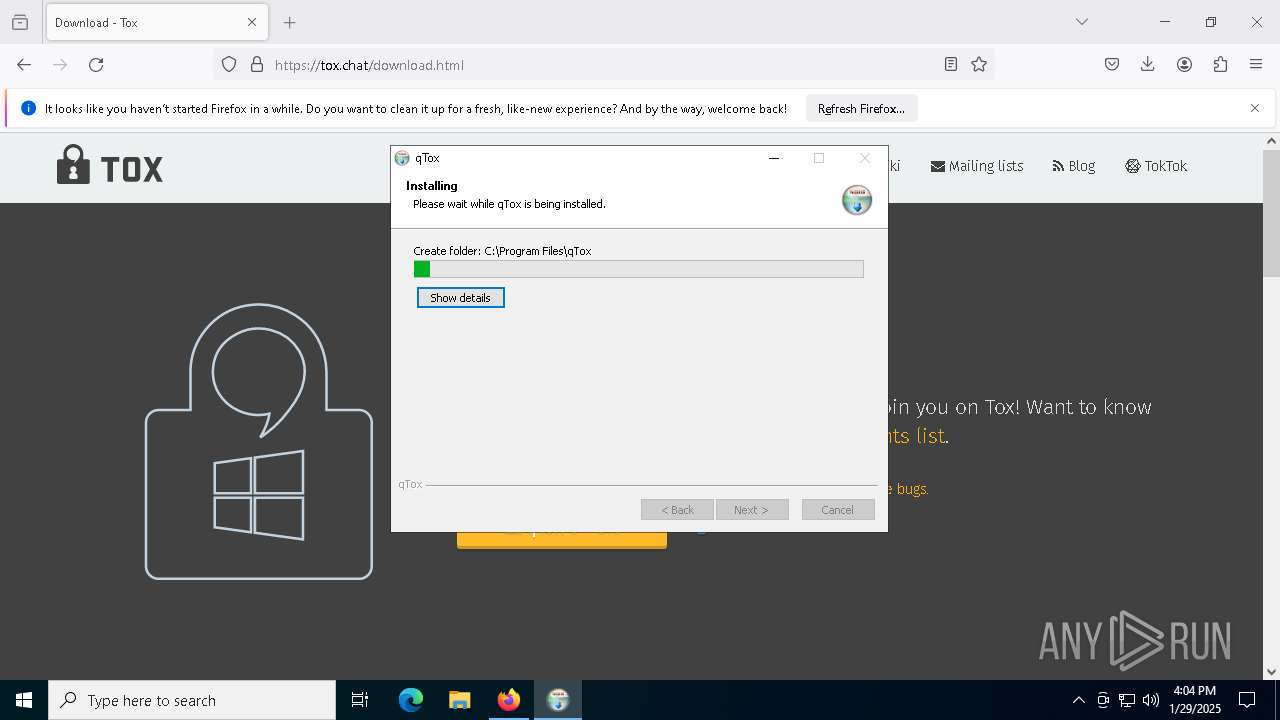Switch to Firefox in taskbar
Image resolution: width=1280 pixels, height=720 pixels.
pos(509,700)
